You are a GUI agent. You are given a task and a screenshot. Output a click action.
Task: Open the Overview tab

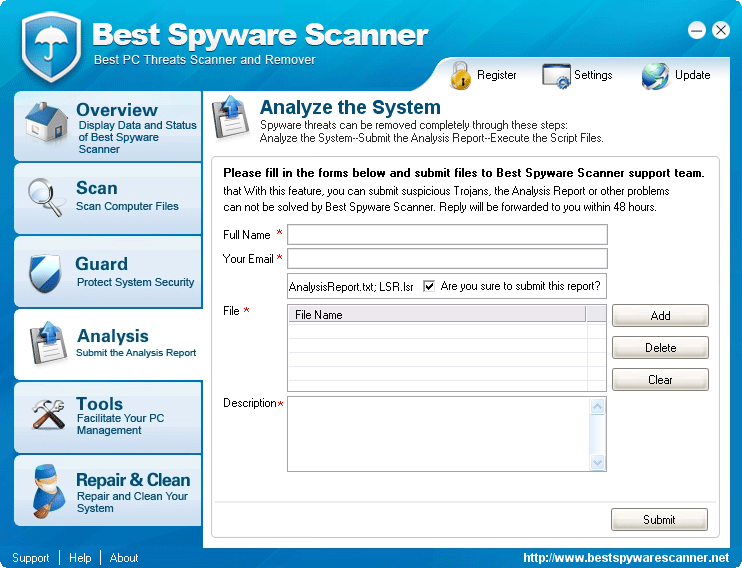point(108,126)
